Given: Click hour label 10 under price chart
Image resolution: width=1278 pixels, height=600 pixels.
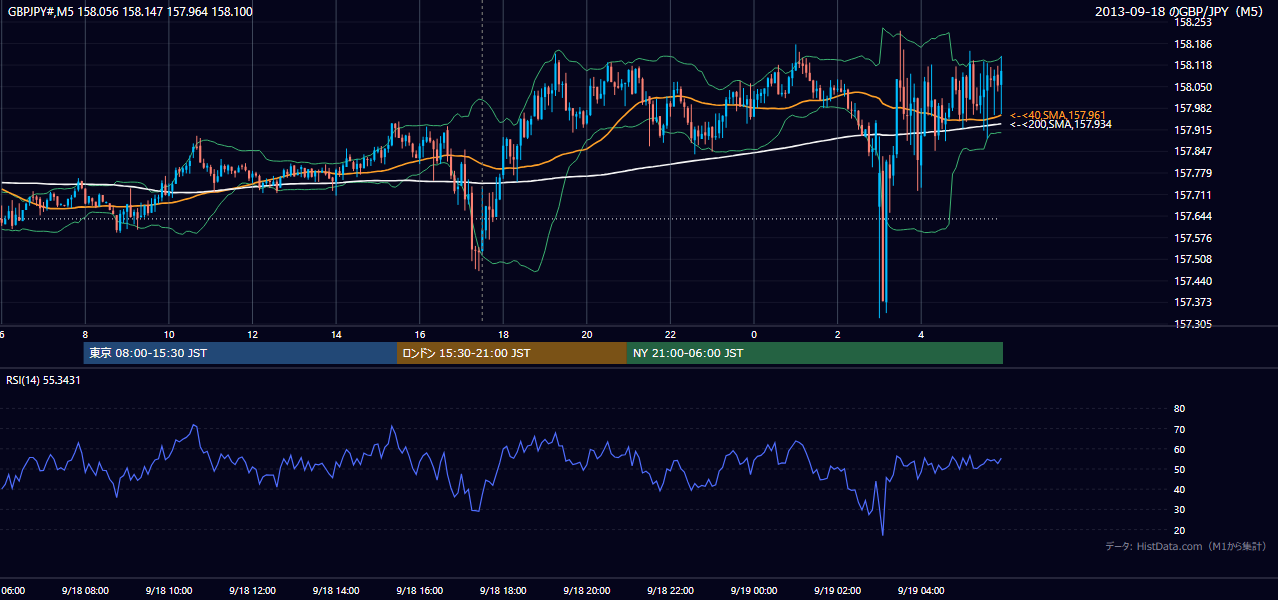Looking at the screenshot, I should (169, 334).
